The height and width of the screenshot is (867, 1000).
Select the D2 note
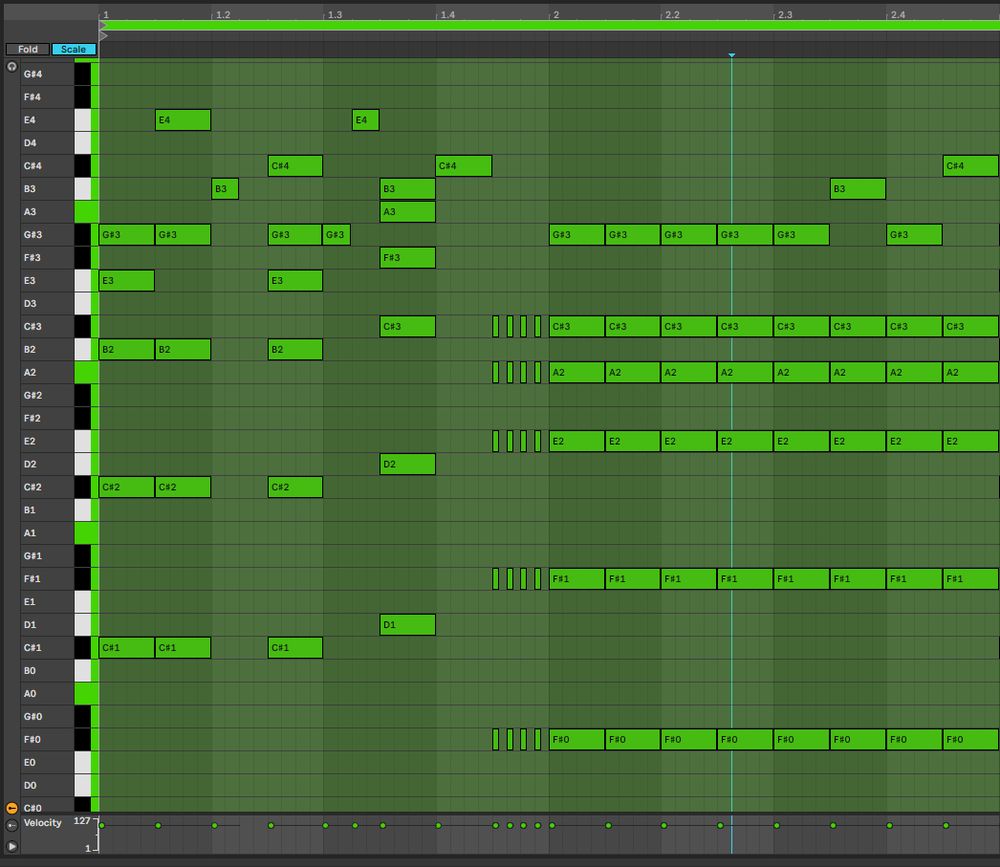pos(408,464)
